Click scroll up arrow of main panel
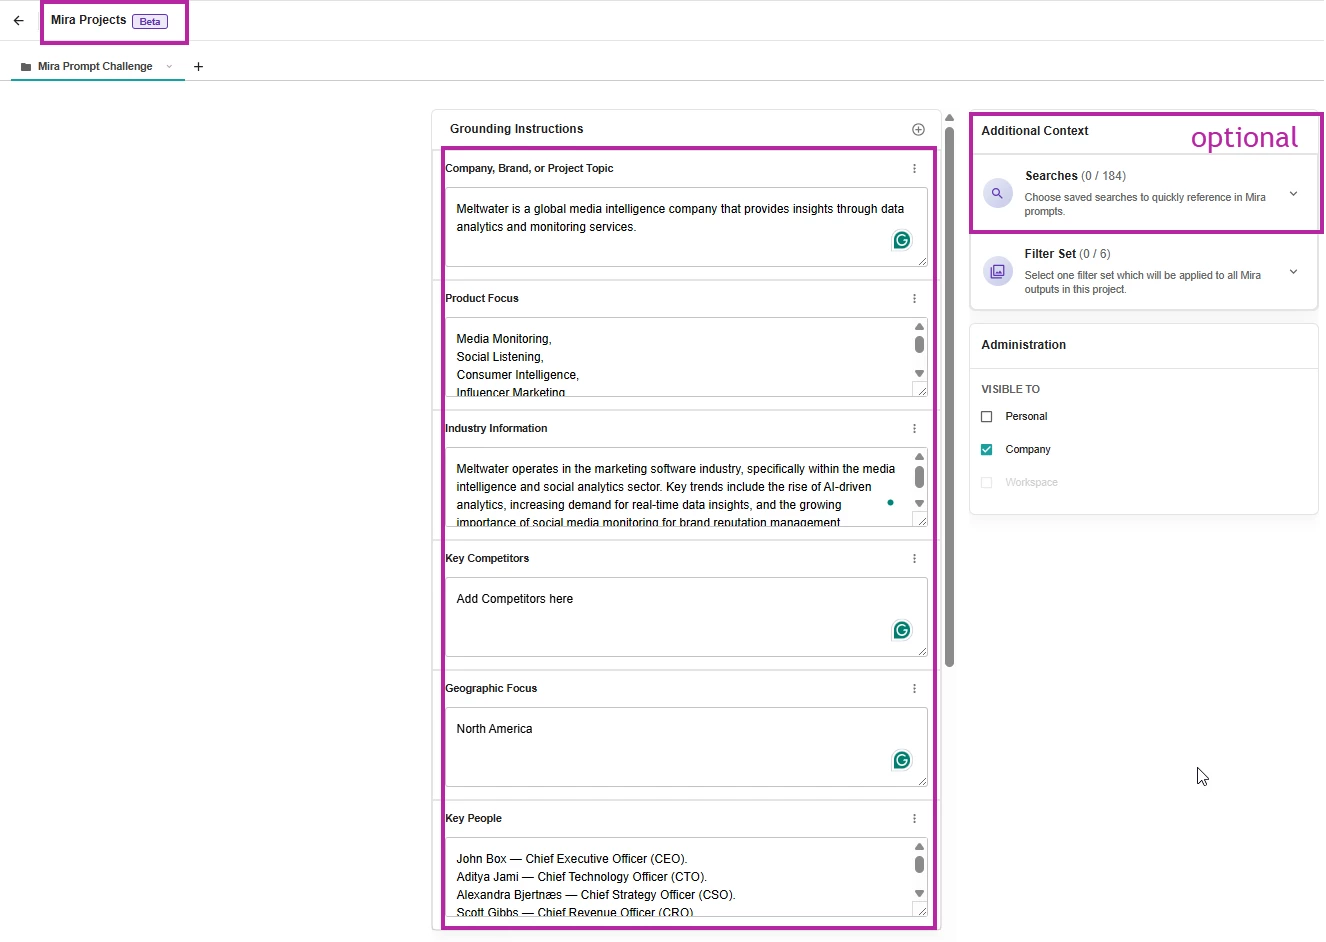 [x=949, y=117]
